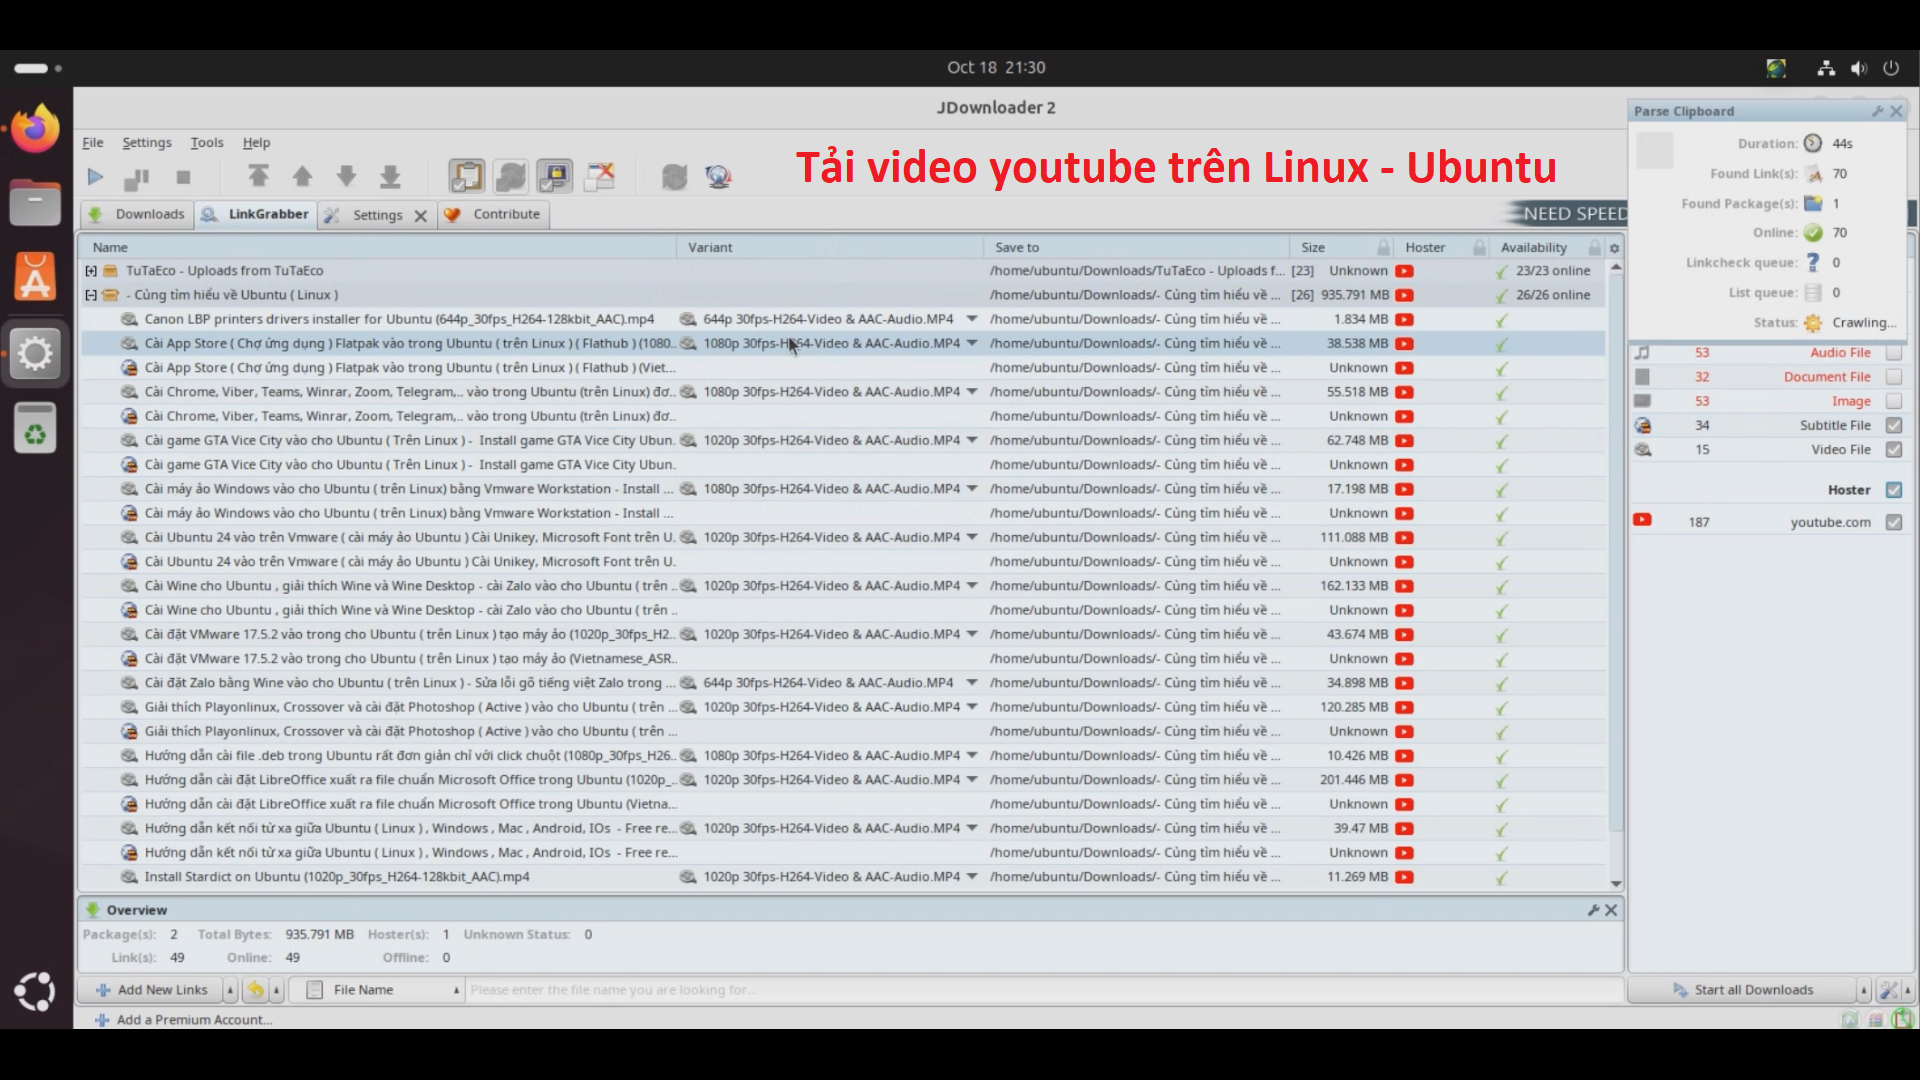This screenshot has width=1920, height=1080.
Task: Open Trash from the dock
Action: [35, 428]
